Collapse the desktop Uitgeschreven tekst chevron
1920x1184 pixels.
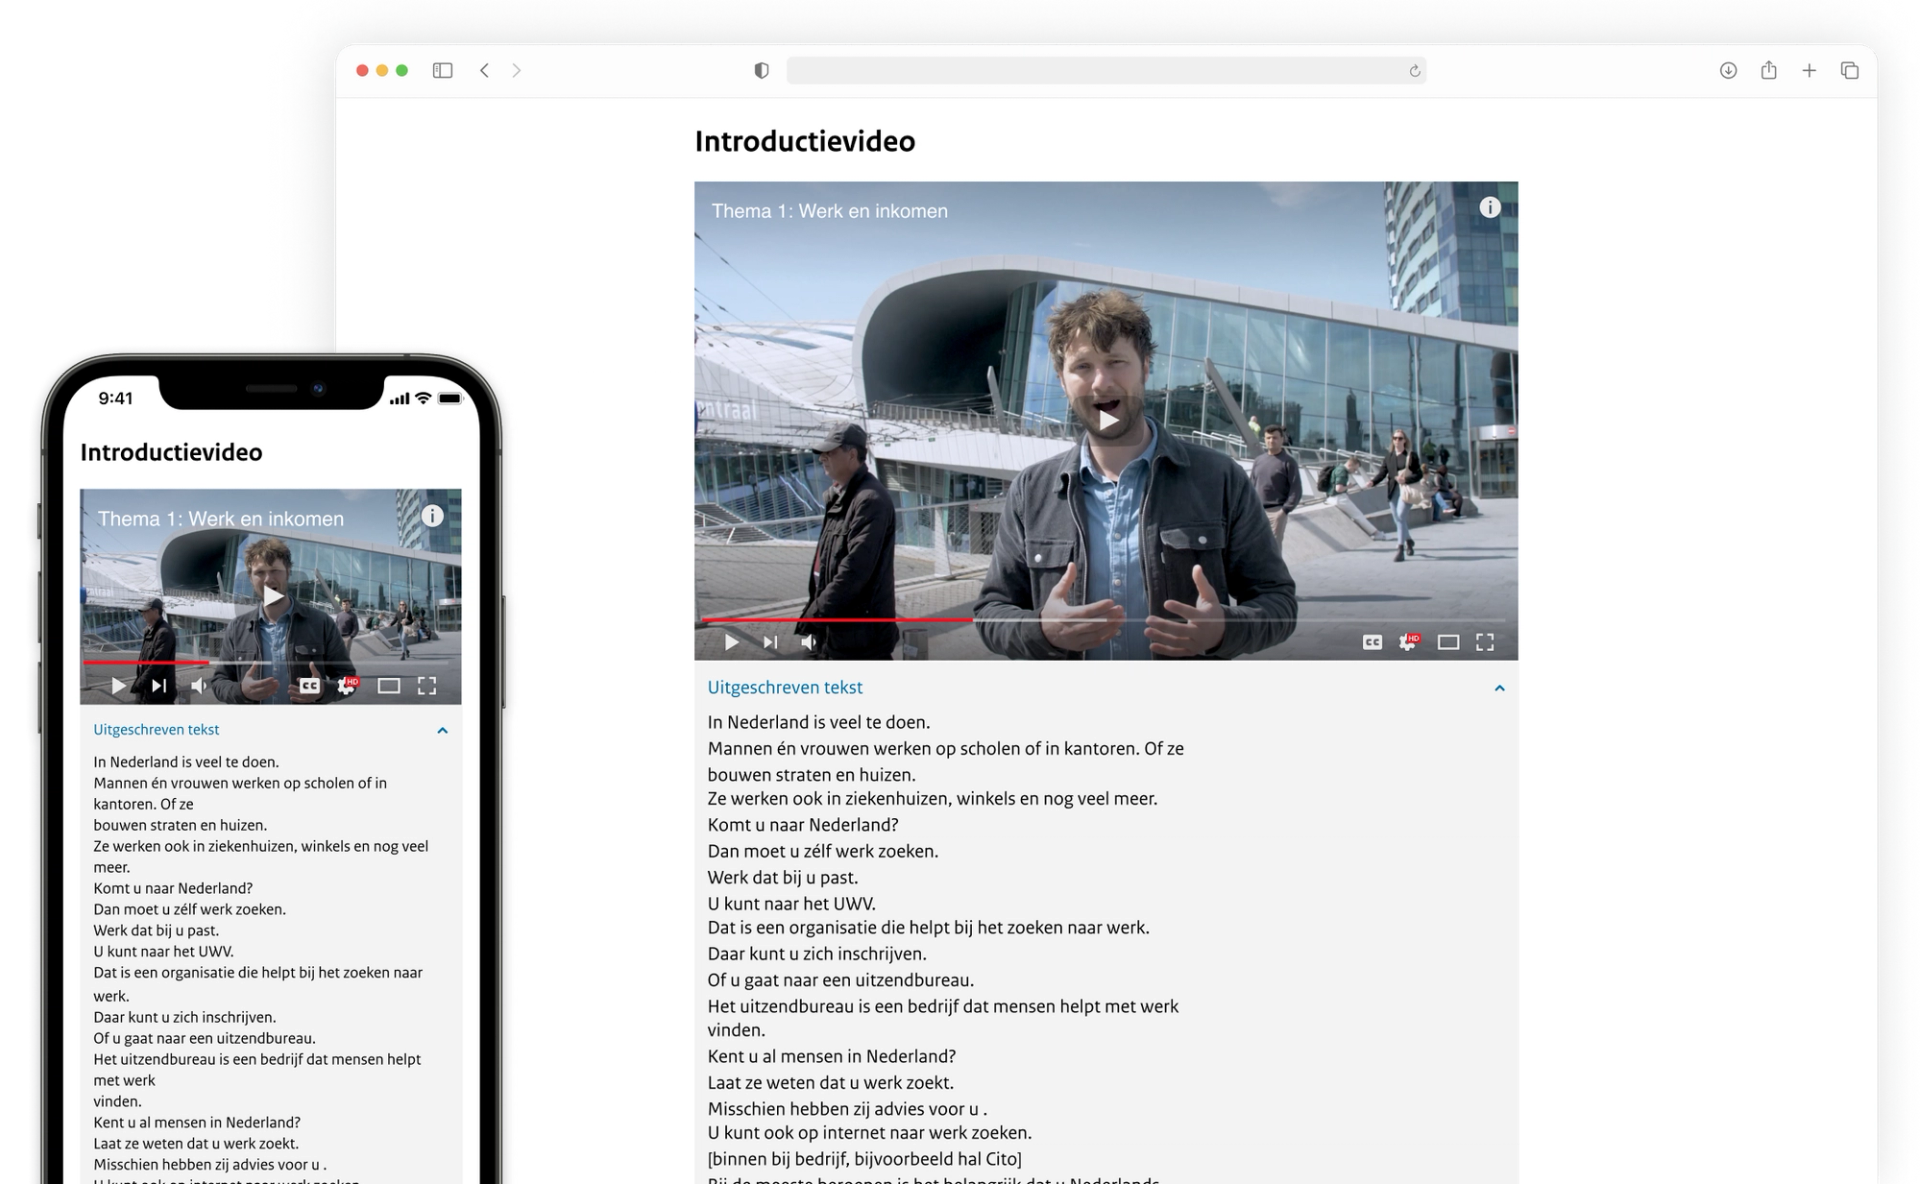[x=1499, y=688]
